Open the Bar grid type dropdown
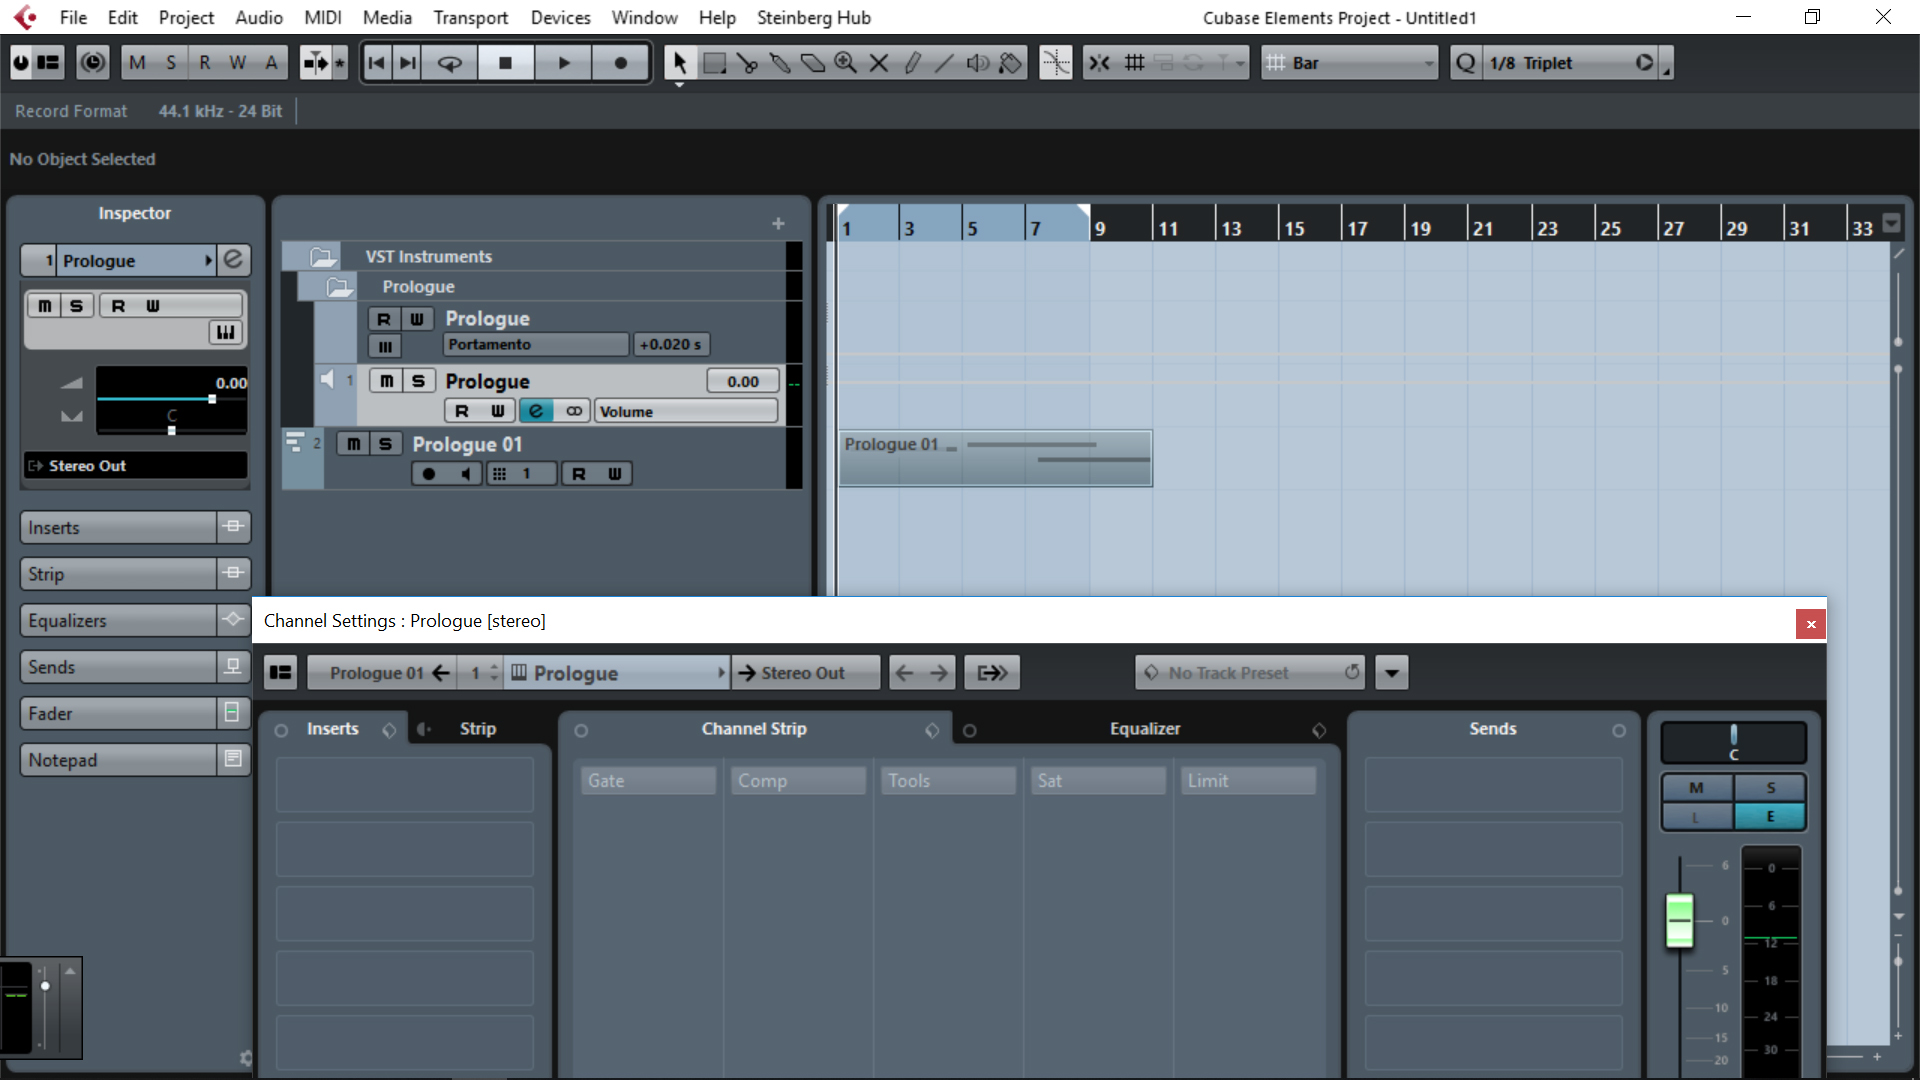This screenshot has height=1080, width=1920. [1350, 63]
